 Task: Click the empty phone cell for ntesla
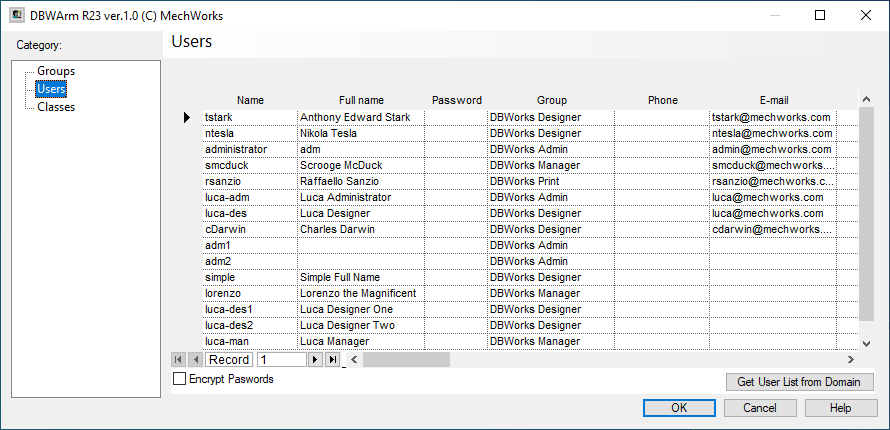[x=662, y=133]
